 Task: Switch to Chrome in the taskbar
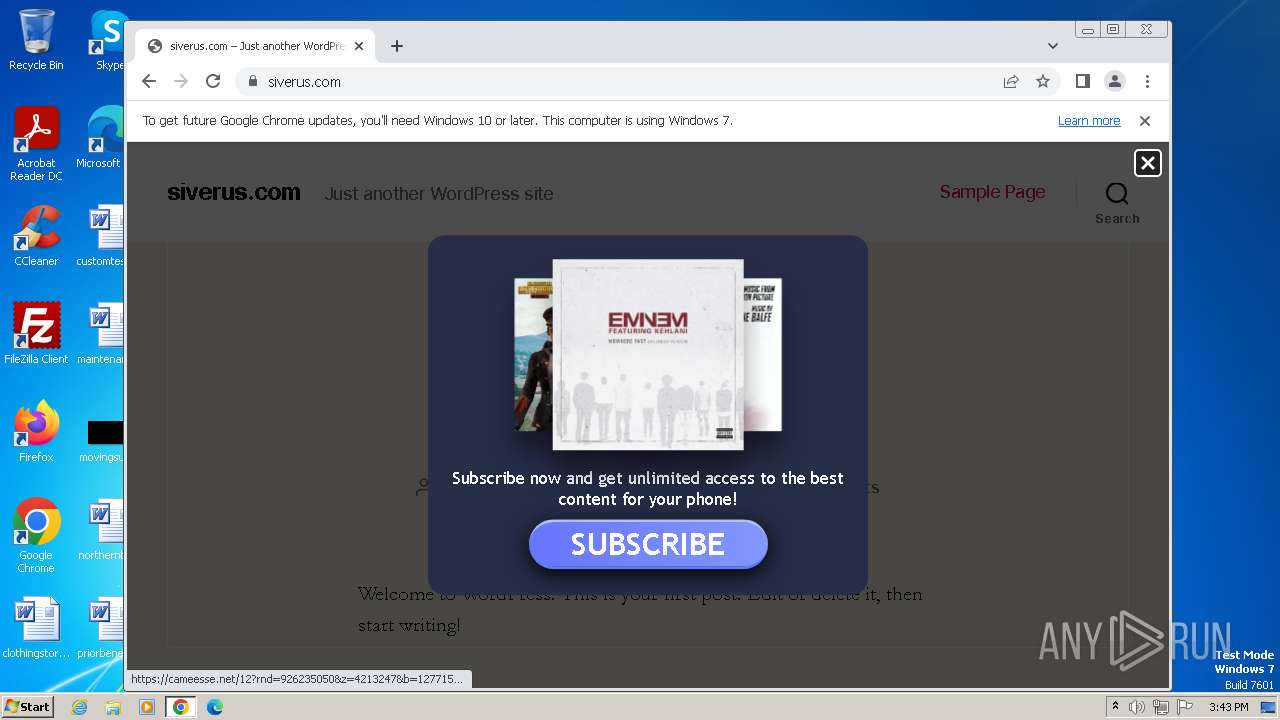coord(181,707)
